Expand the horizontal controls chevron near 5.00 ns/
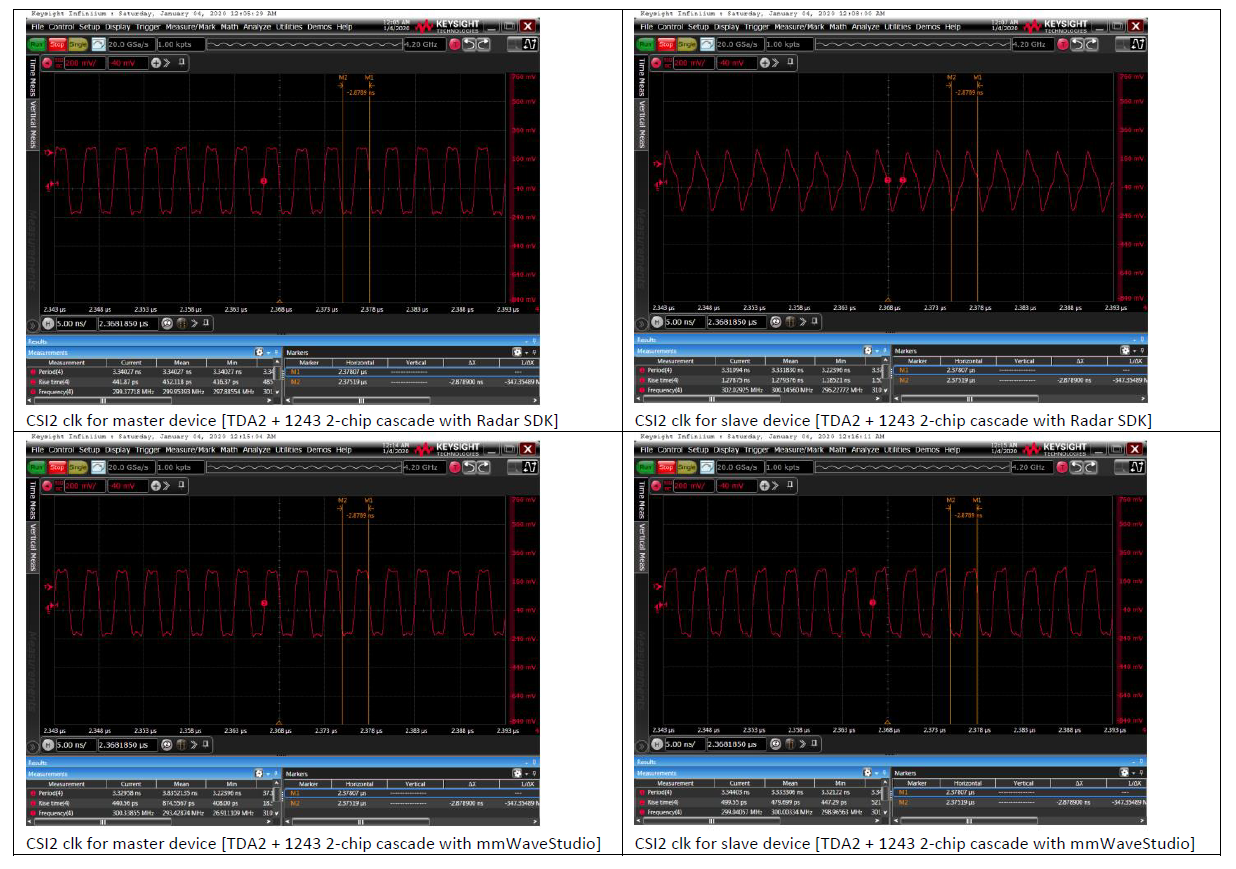This screenshot has width=1236, height=869. [193, 324]
